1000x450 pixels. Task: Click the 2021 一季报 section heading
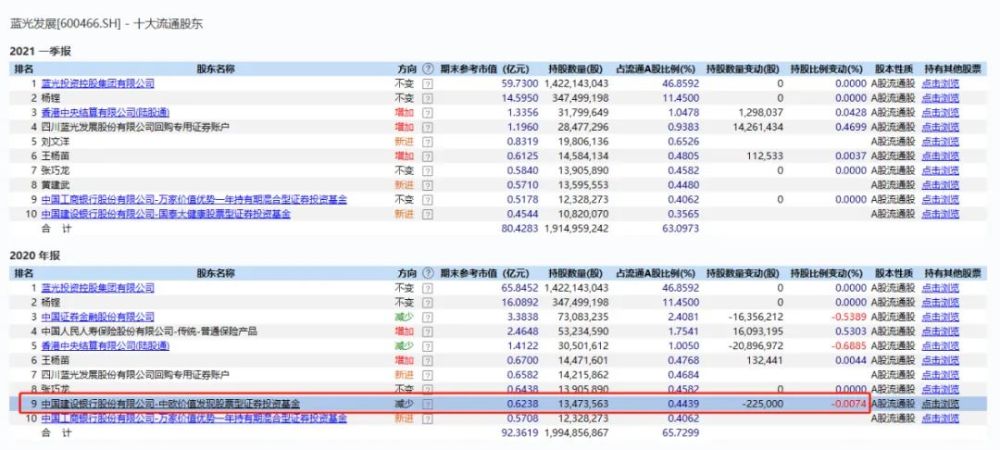click(x=40, y=52)
